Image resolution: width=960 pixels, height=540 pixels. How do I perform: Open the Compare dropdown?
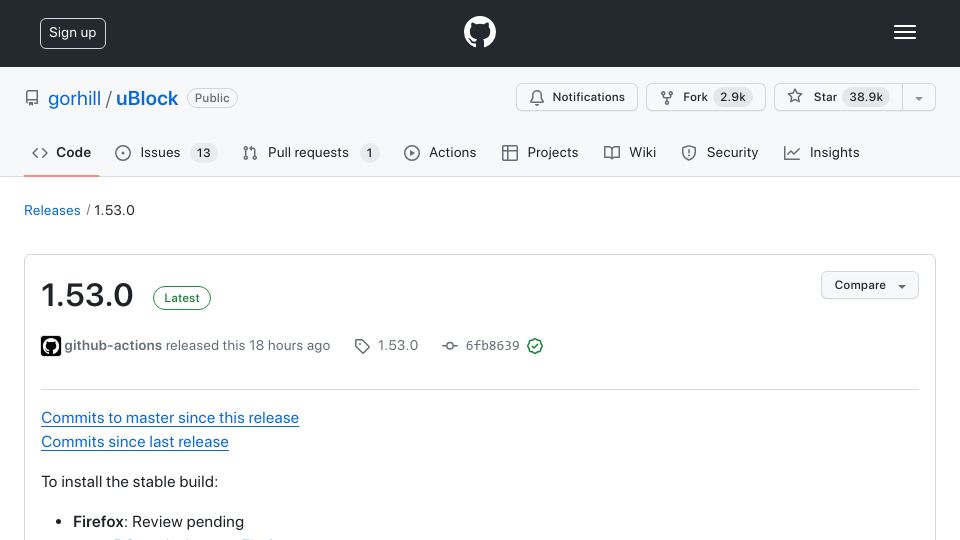[x=869, y=285]
